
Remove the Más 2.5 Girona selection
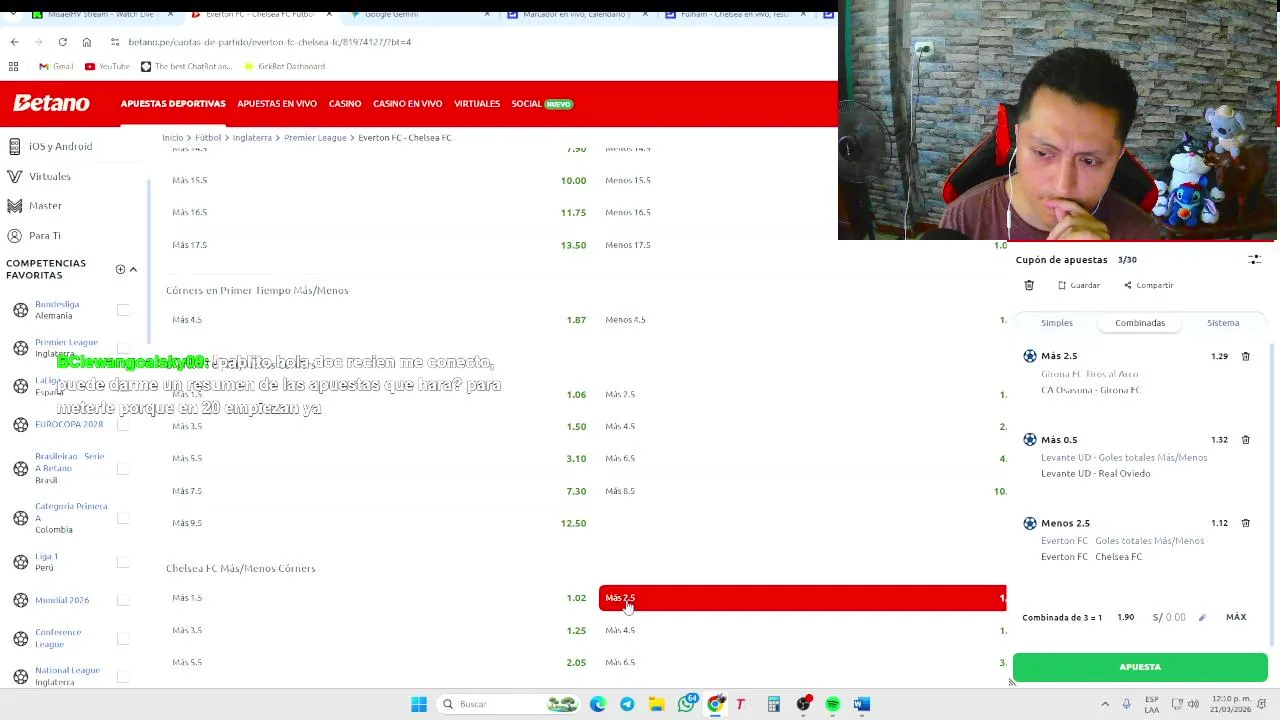tap(1245, 356)
